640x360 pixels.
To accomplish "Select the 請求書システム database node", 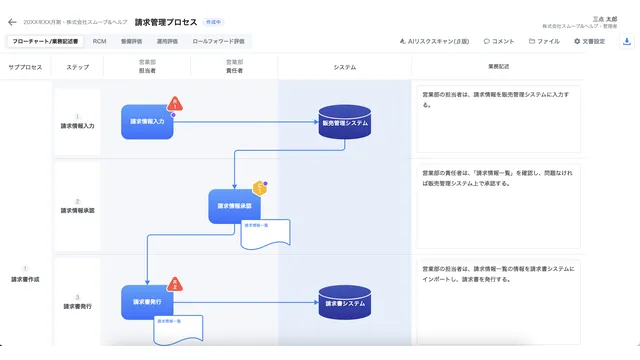I will (x=345, y=302).
